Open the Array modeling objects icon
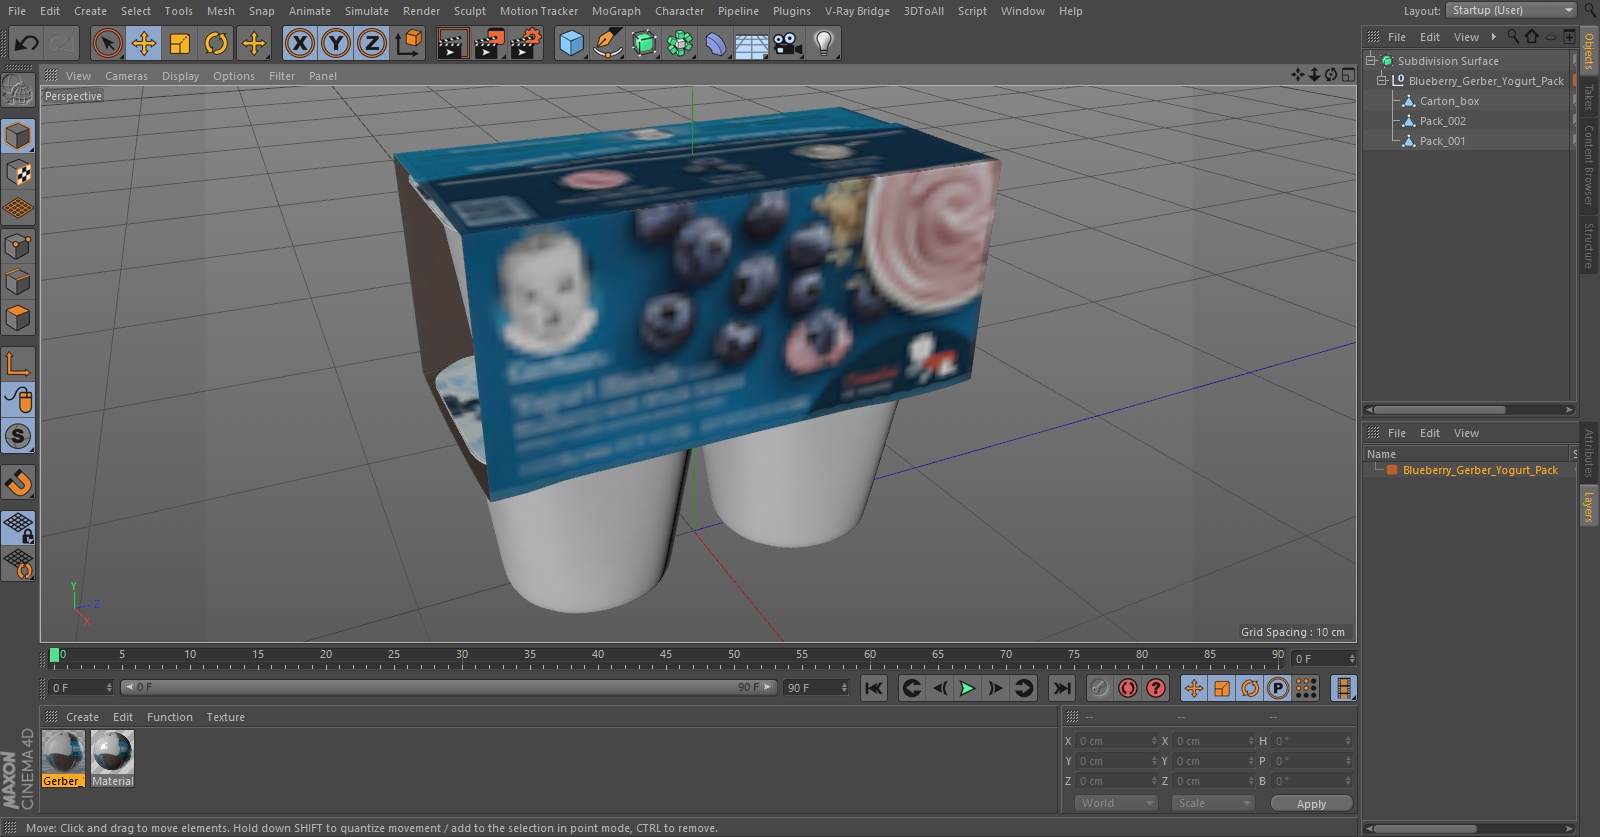This screenshot has width=1600, height=837. coord(680,43)
